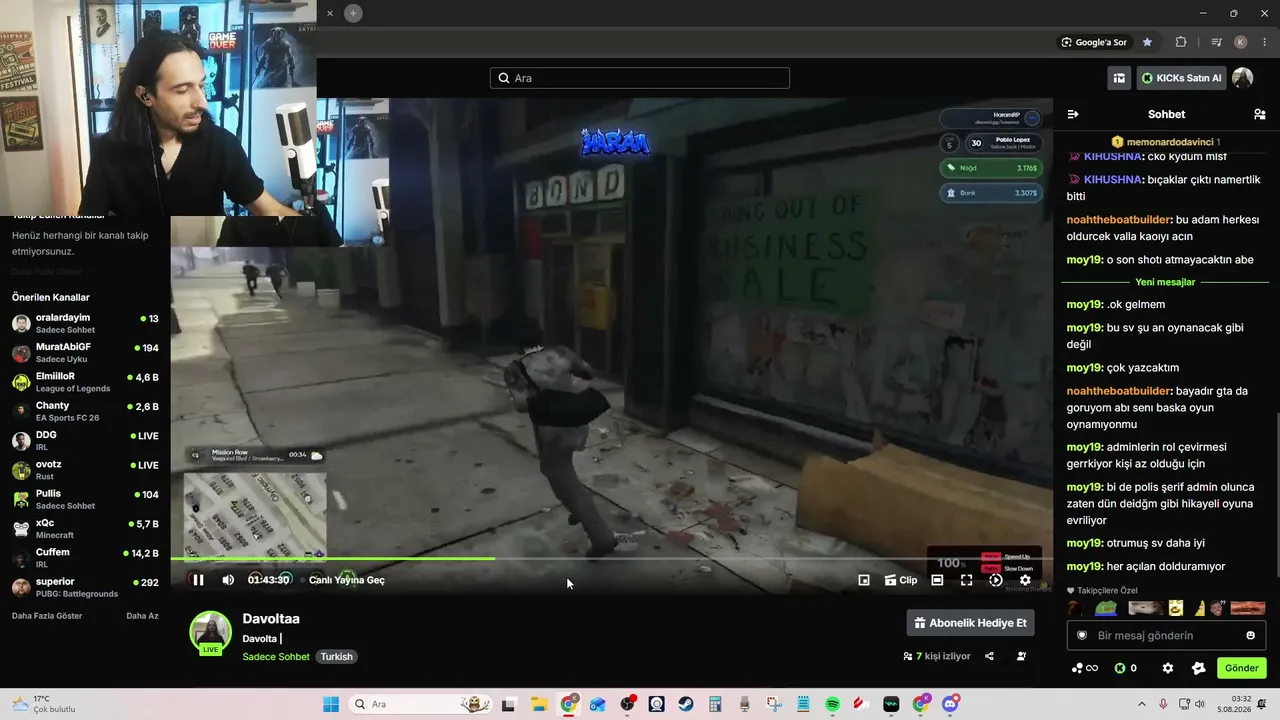The height and width of the screenshot is (720, 1280).
Task: Click follow user icon beside share
Action: 1021,657
